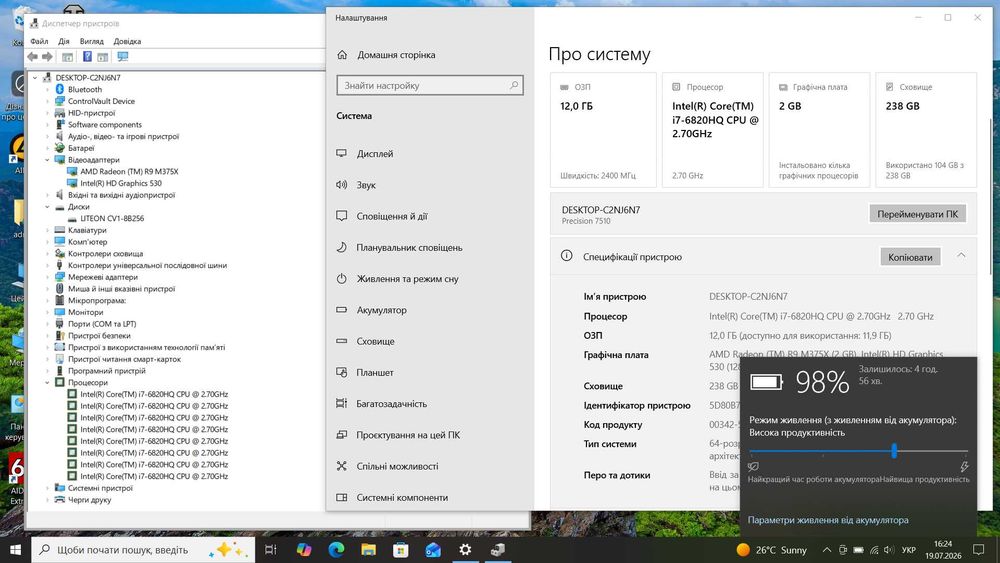
Task: Collapse the Відеоадаптери category
Action: [x=47, y=160]
